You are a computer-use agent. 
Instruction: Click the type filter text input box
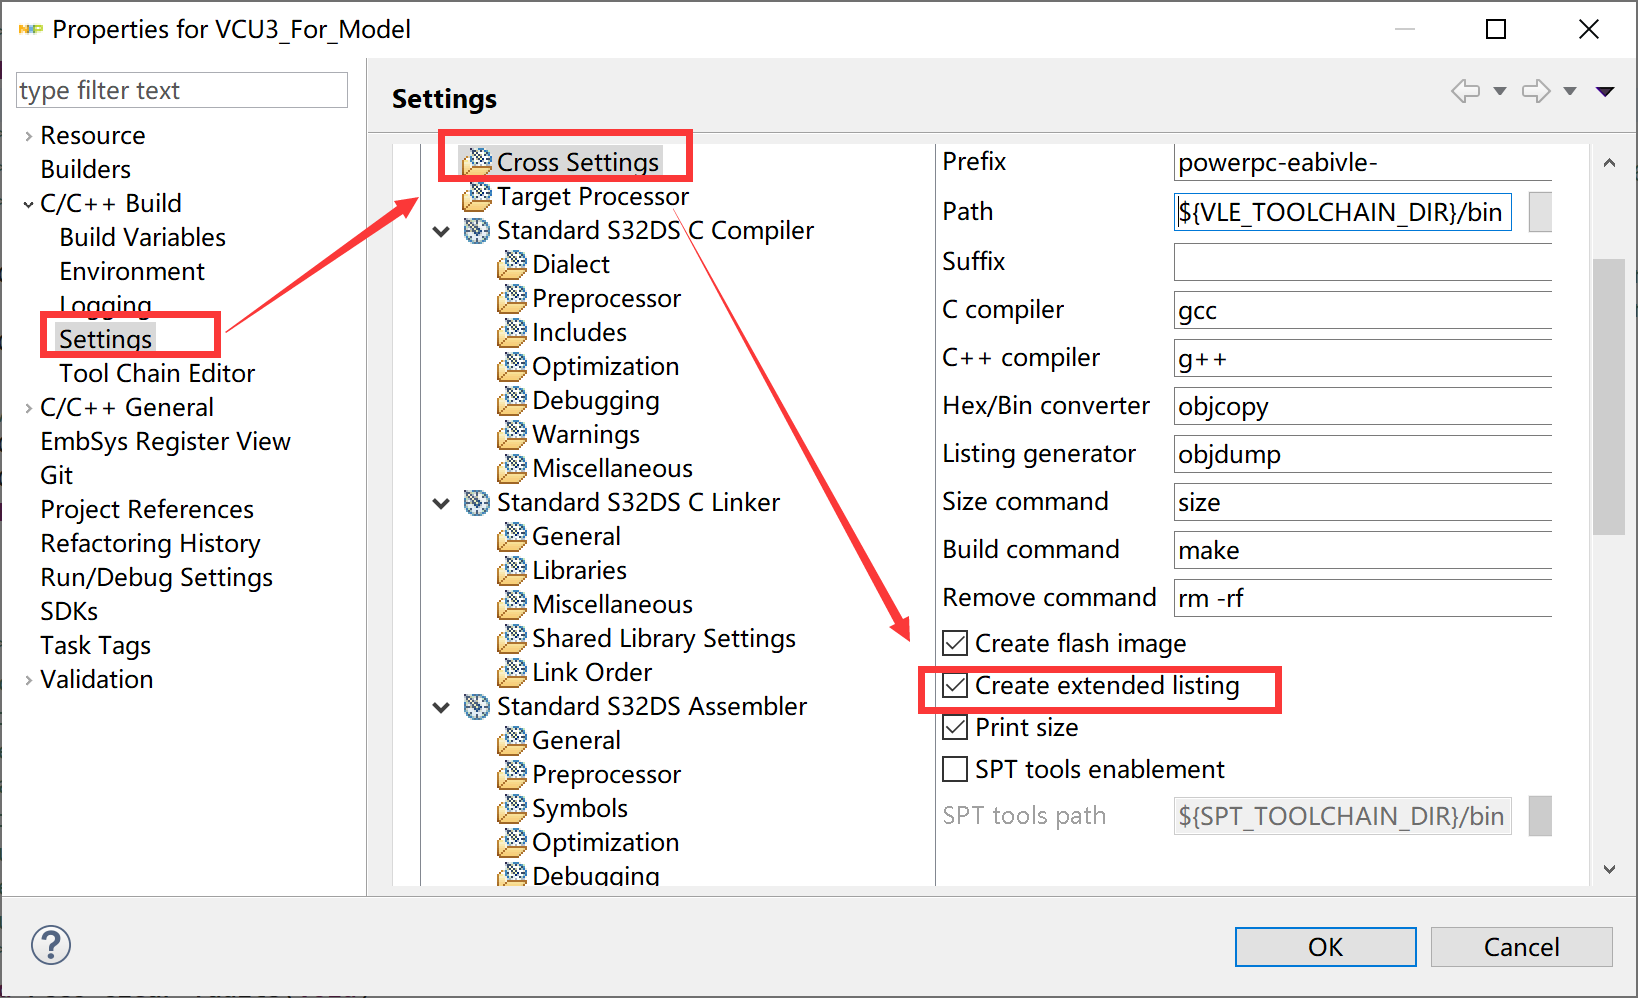point(181,90)
